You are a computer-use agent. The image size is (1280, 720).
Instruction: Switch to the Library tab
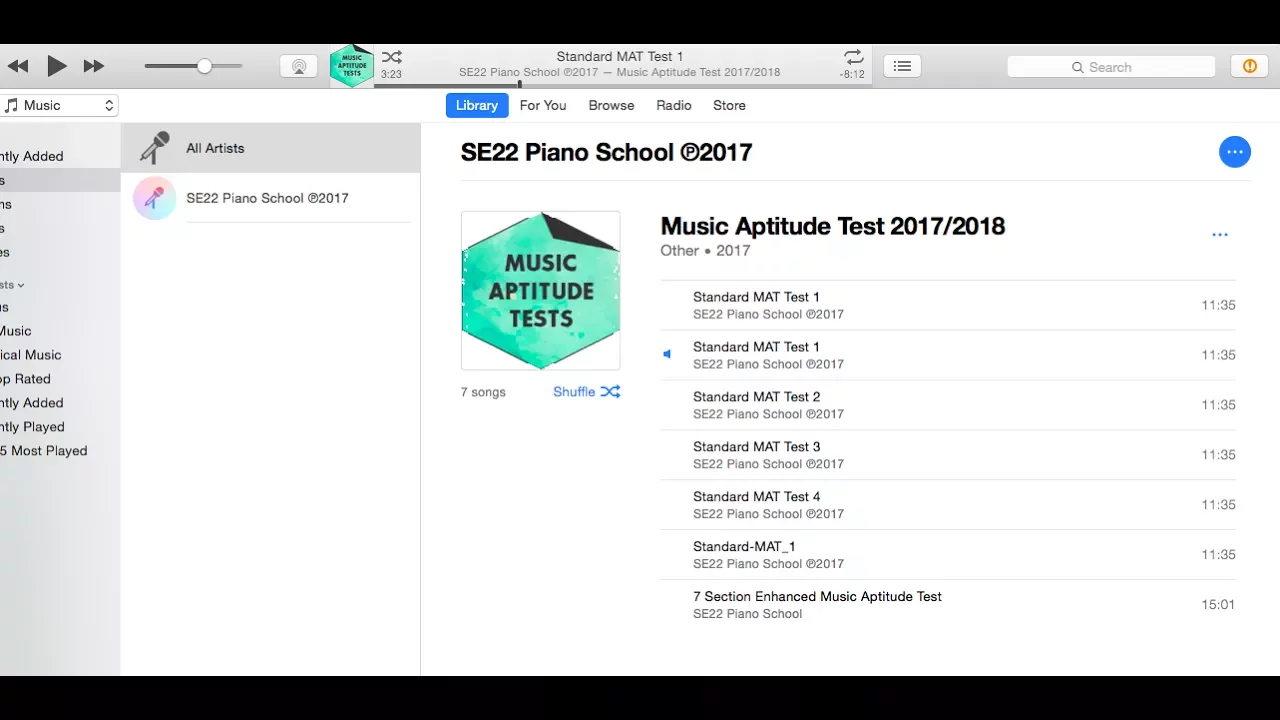(477, 105)
